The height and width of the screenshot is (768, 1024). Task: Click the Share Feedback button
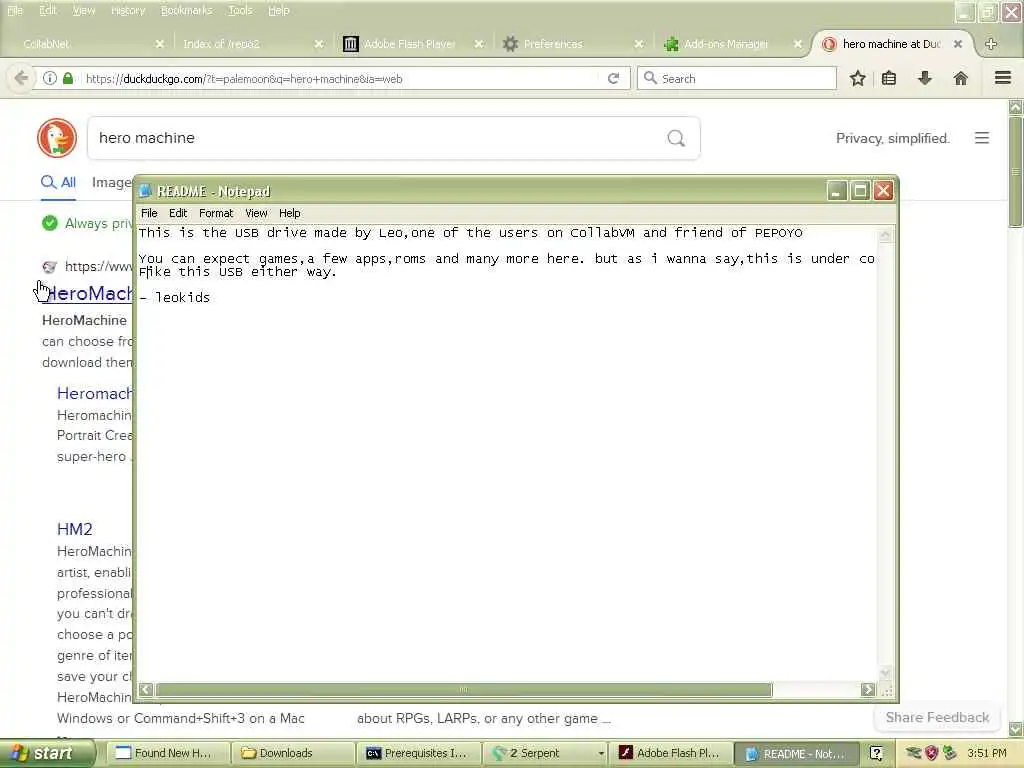click(937, 717)
